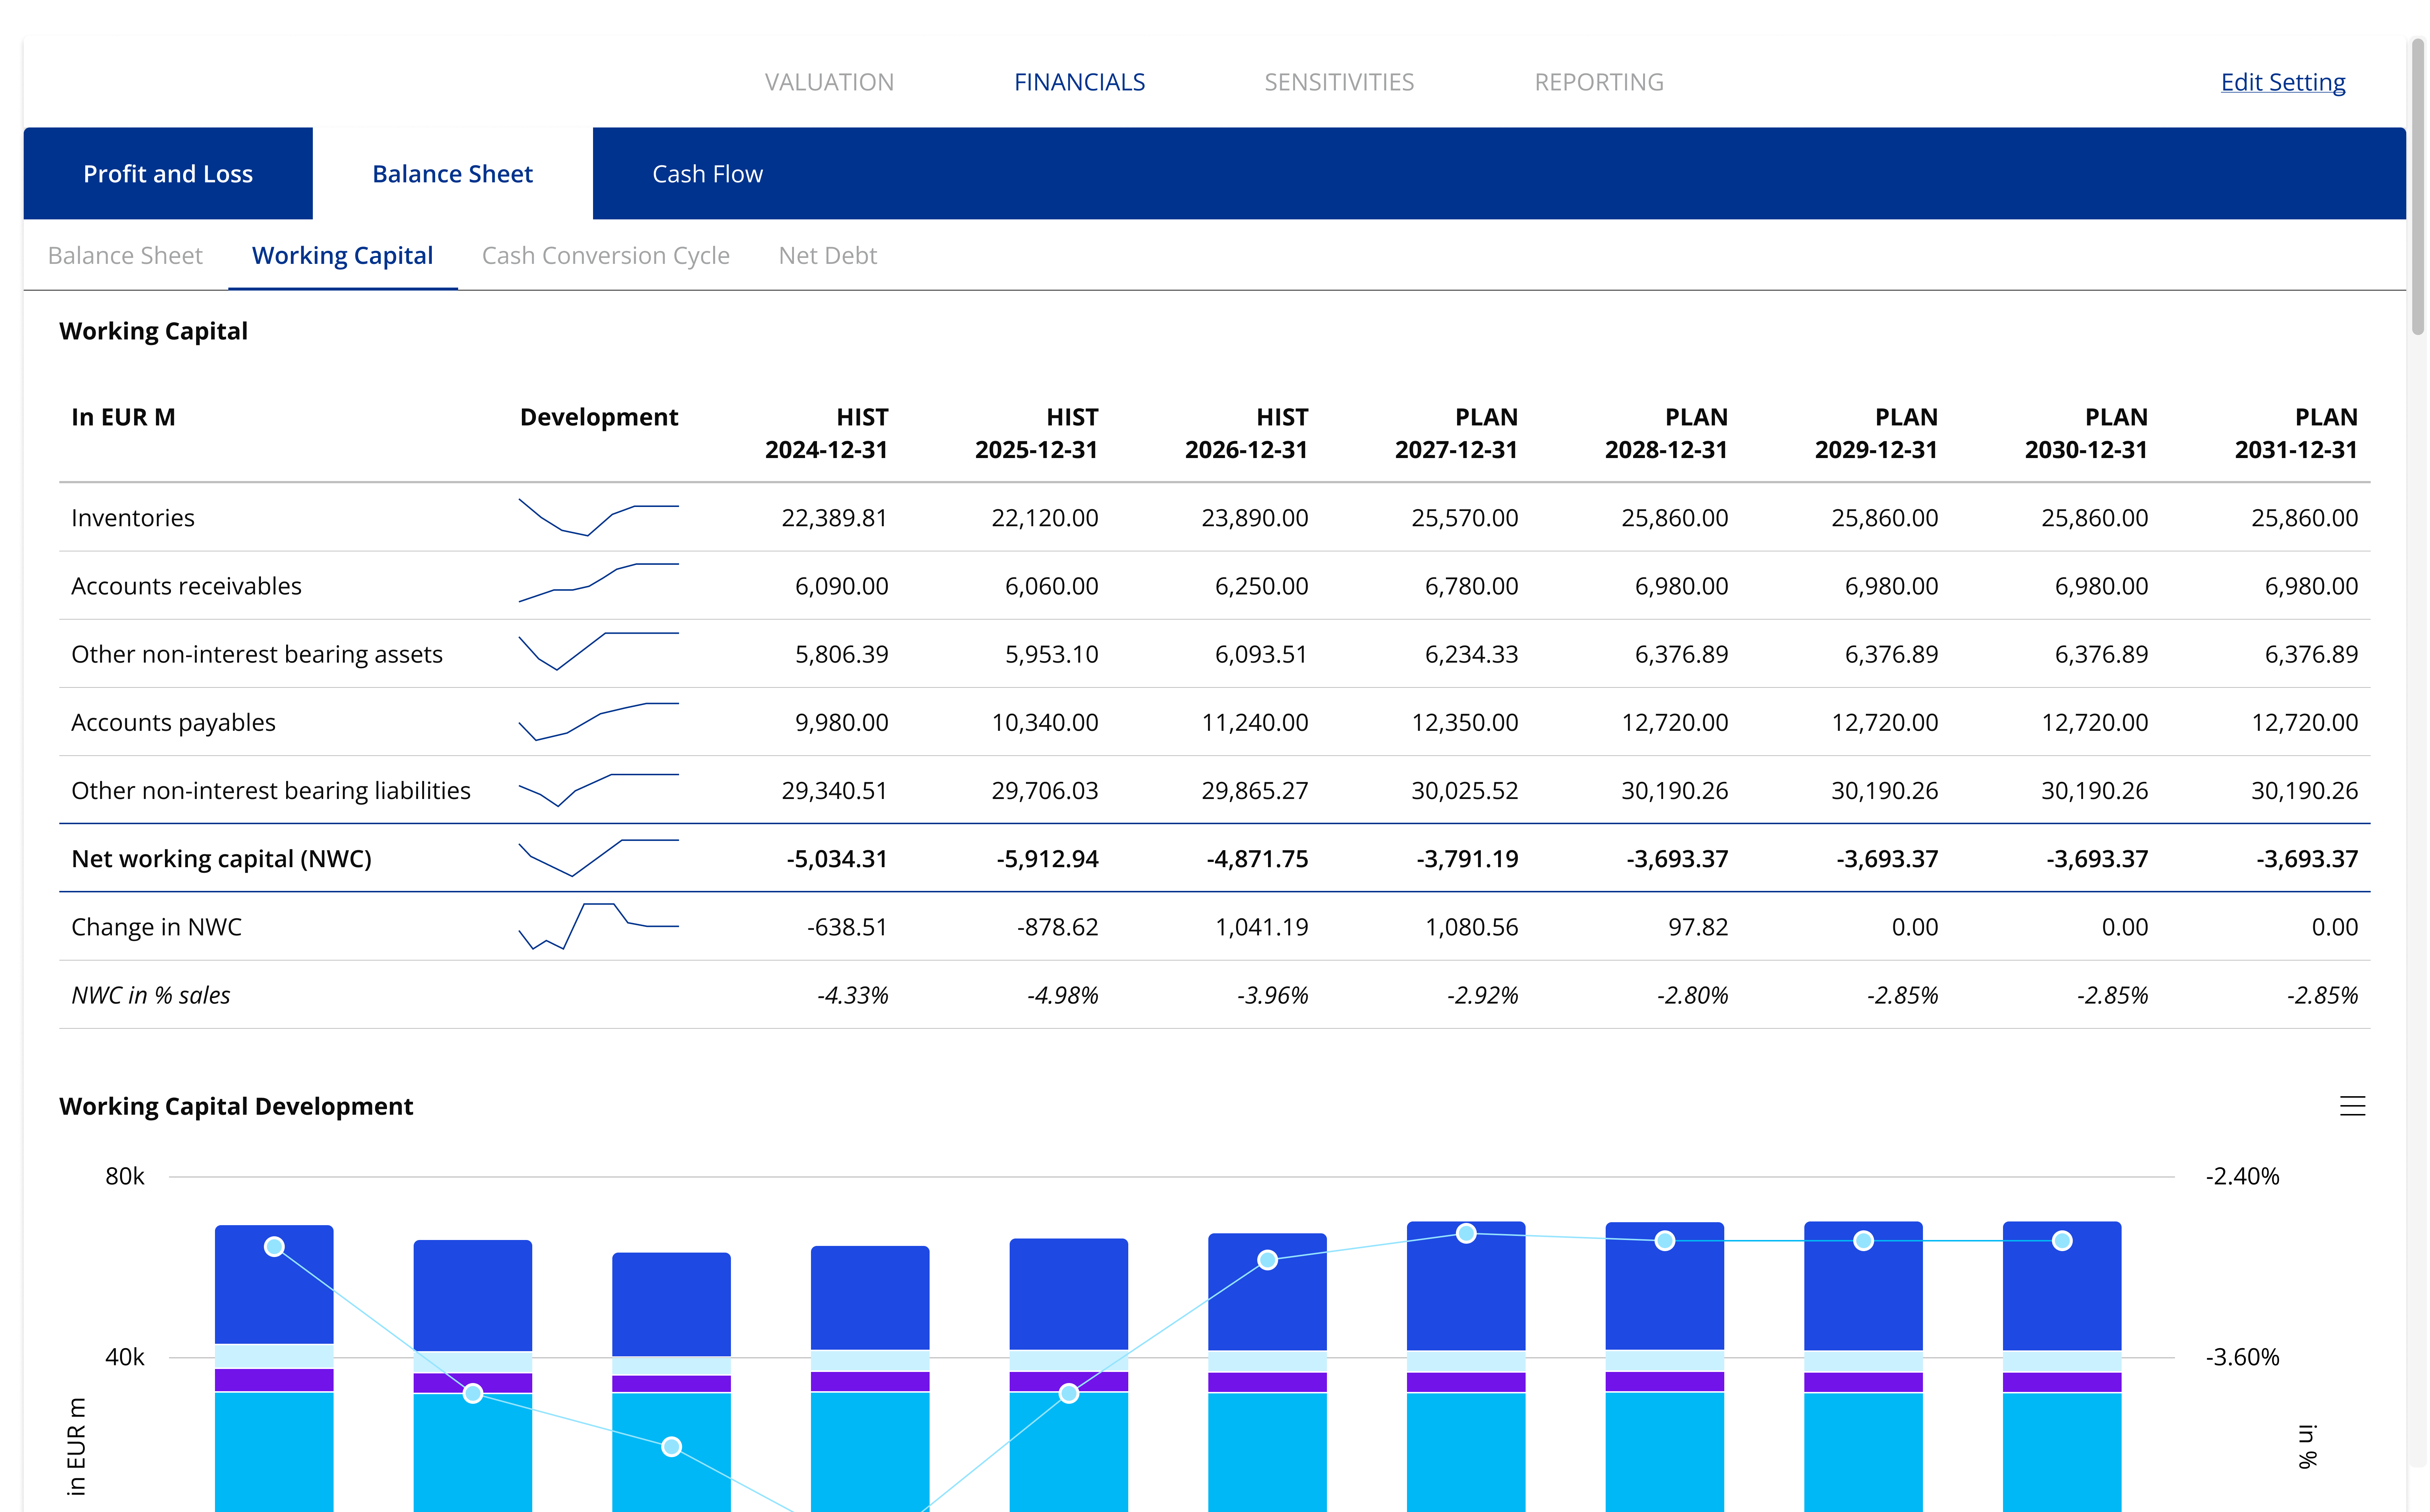
Task: Select the NWC in % sales label
Action: [151, 995]
